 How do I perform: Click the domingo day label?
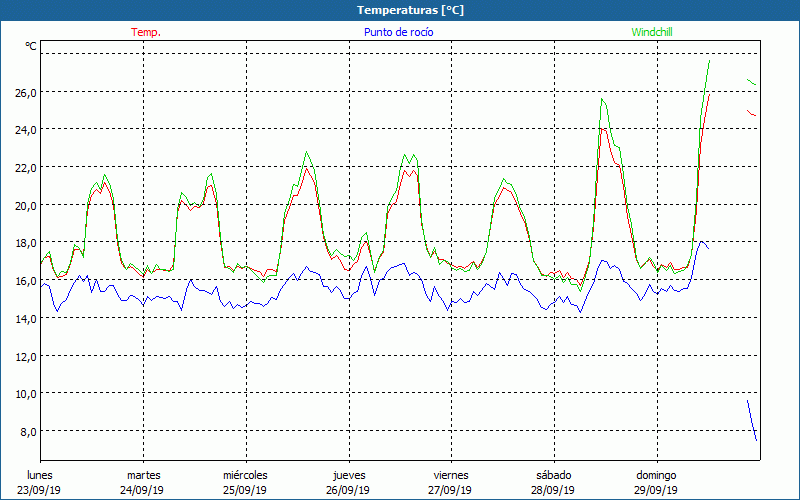point(656,475)
